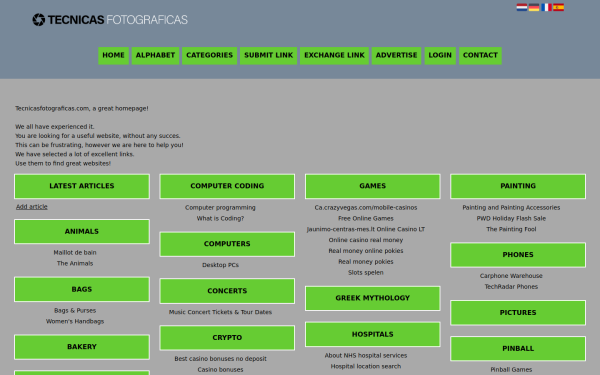Click the Tecnicas Fotograficas logo
This screenshot has height=375, width=600.
pos(110,20)
